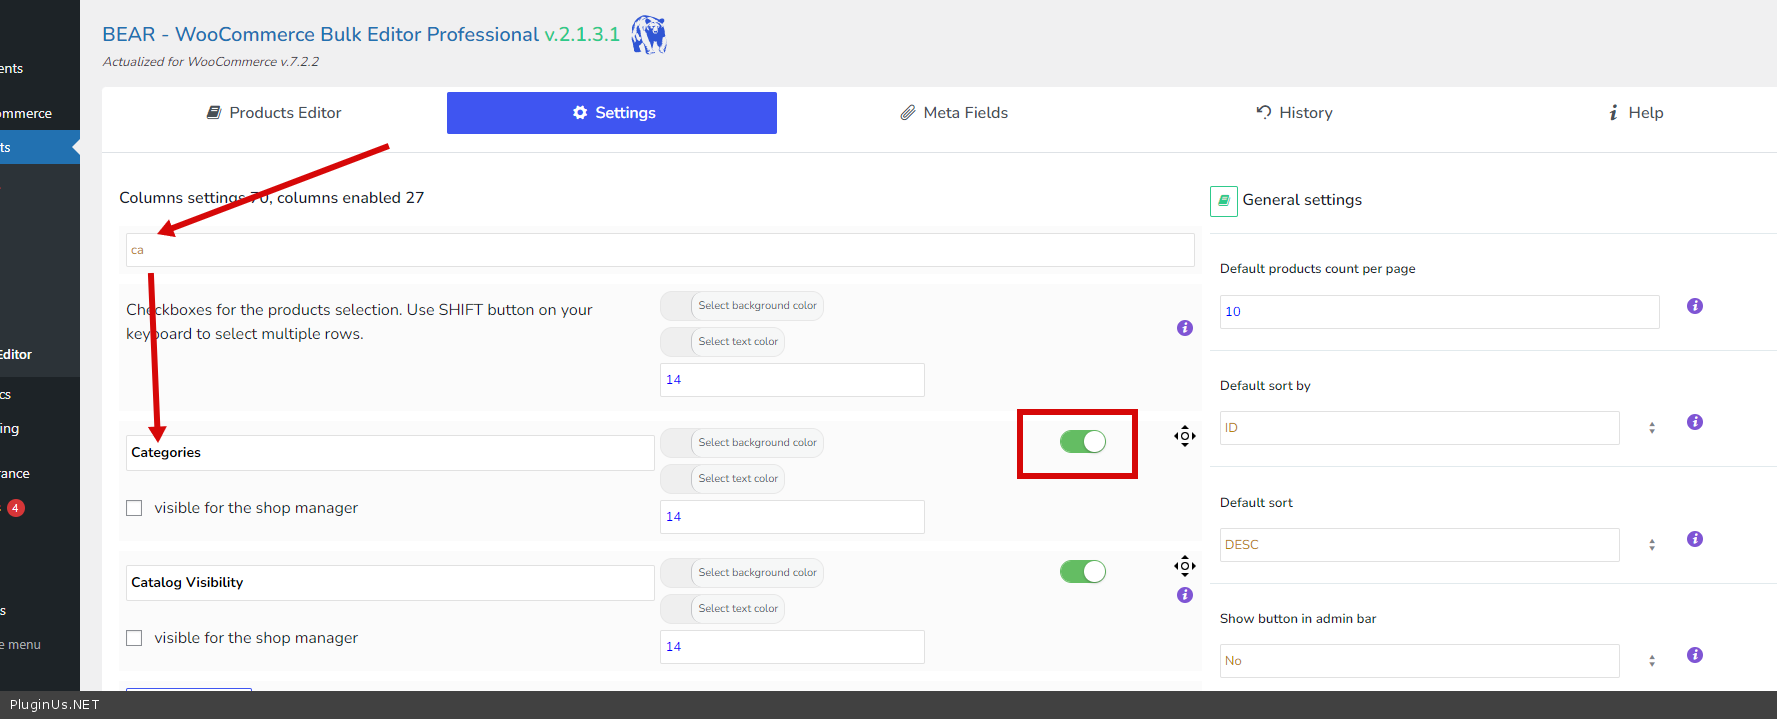Click the General settings green book icon
The width and height of the screenshot is (1777, 719).
(x=1223, y=201)
